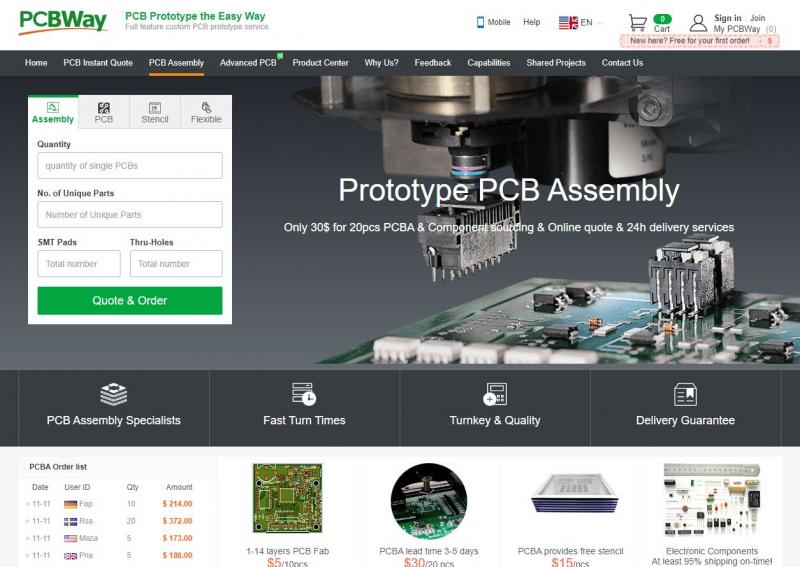The width and height of the screenshot is (800, 567).
Task: Focus the Thru-Holes total number field
Action: coord(176,264)
